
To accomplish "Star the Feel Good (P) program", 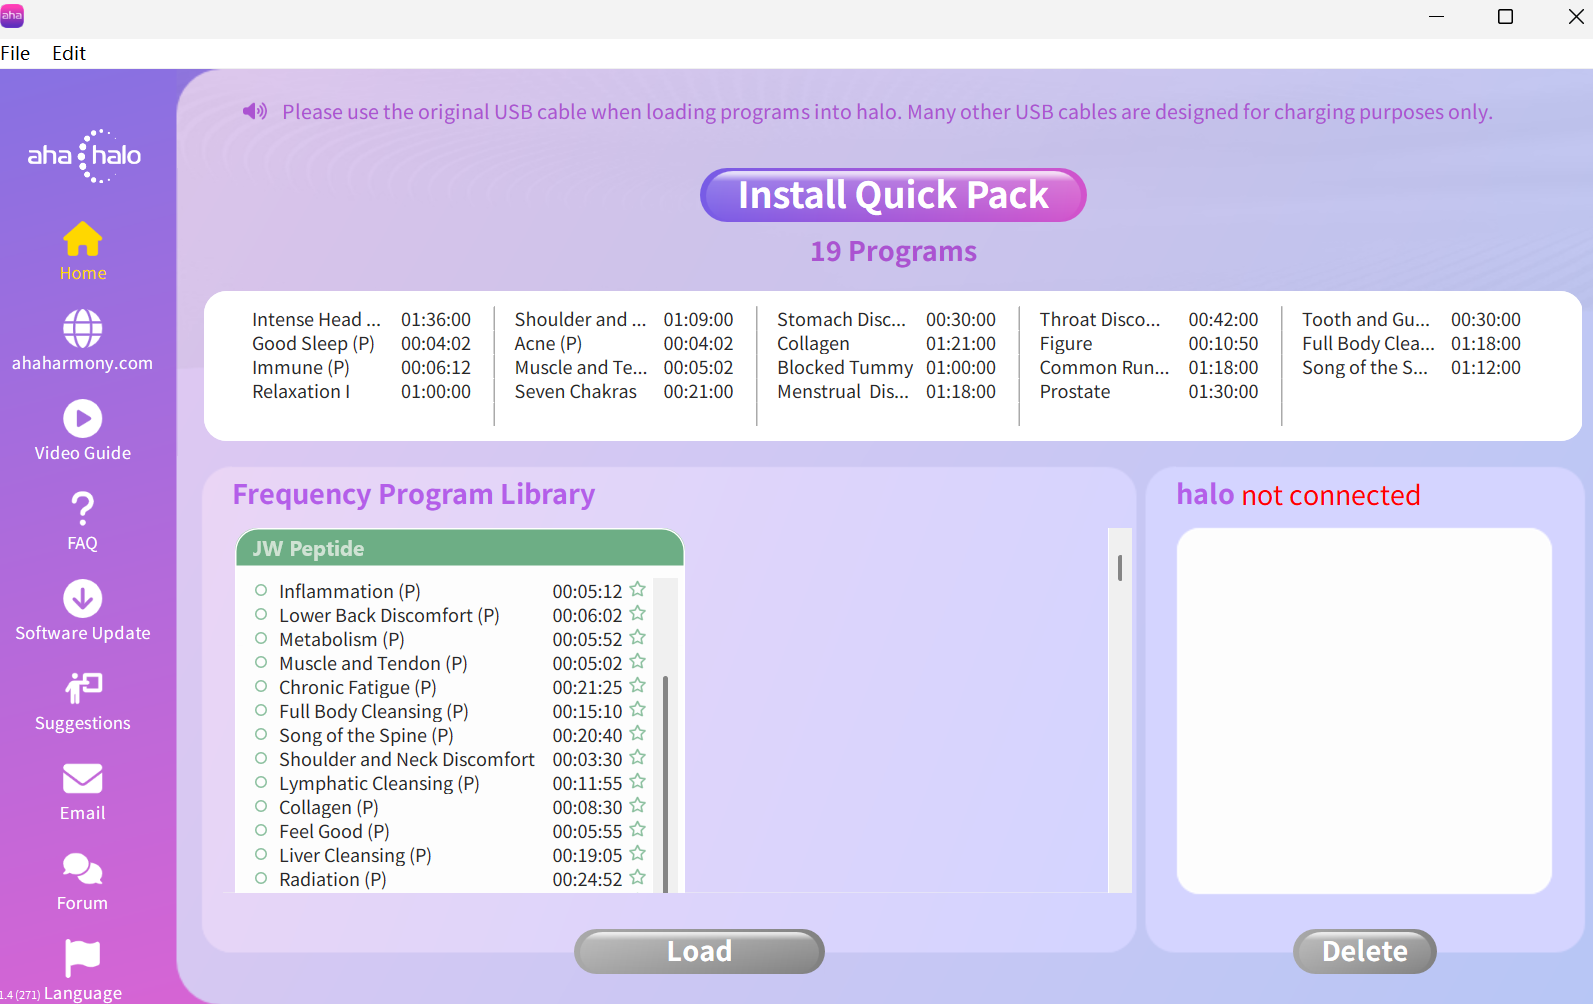I will click(x=638, y=829).
